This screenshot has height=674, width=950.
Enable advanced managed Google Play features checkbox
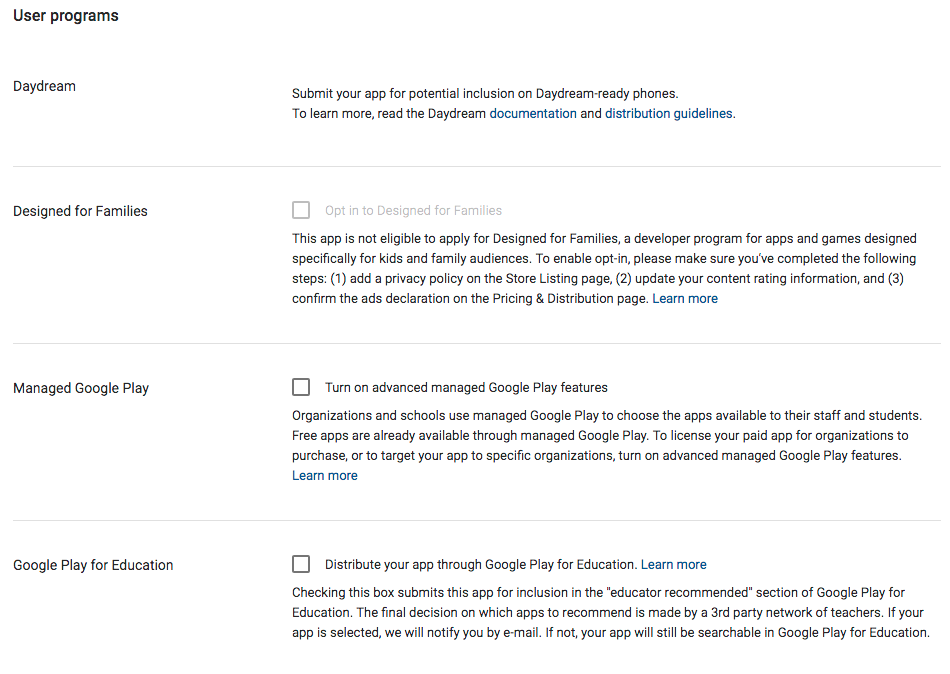click(301, 387)
